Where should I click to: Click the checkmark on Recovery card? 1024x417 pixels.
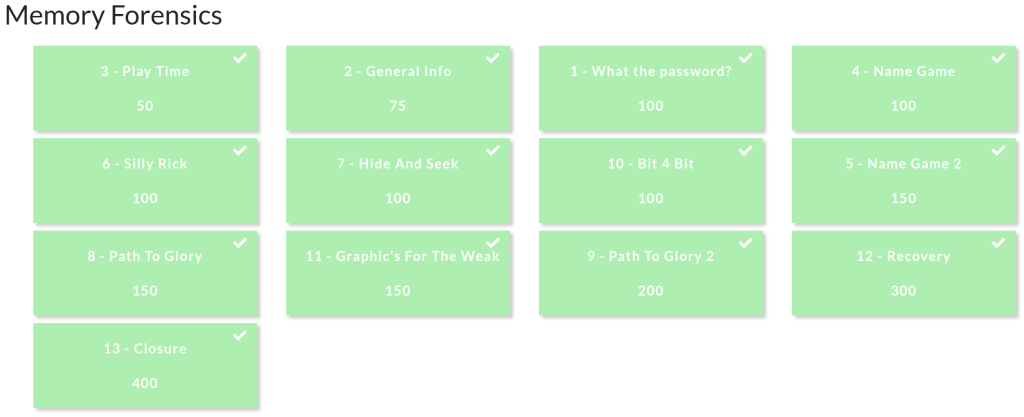point(998,243)
